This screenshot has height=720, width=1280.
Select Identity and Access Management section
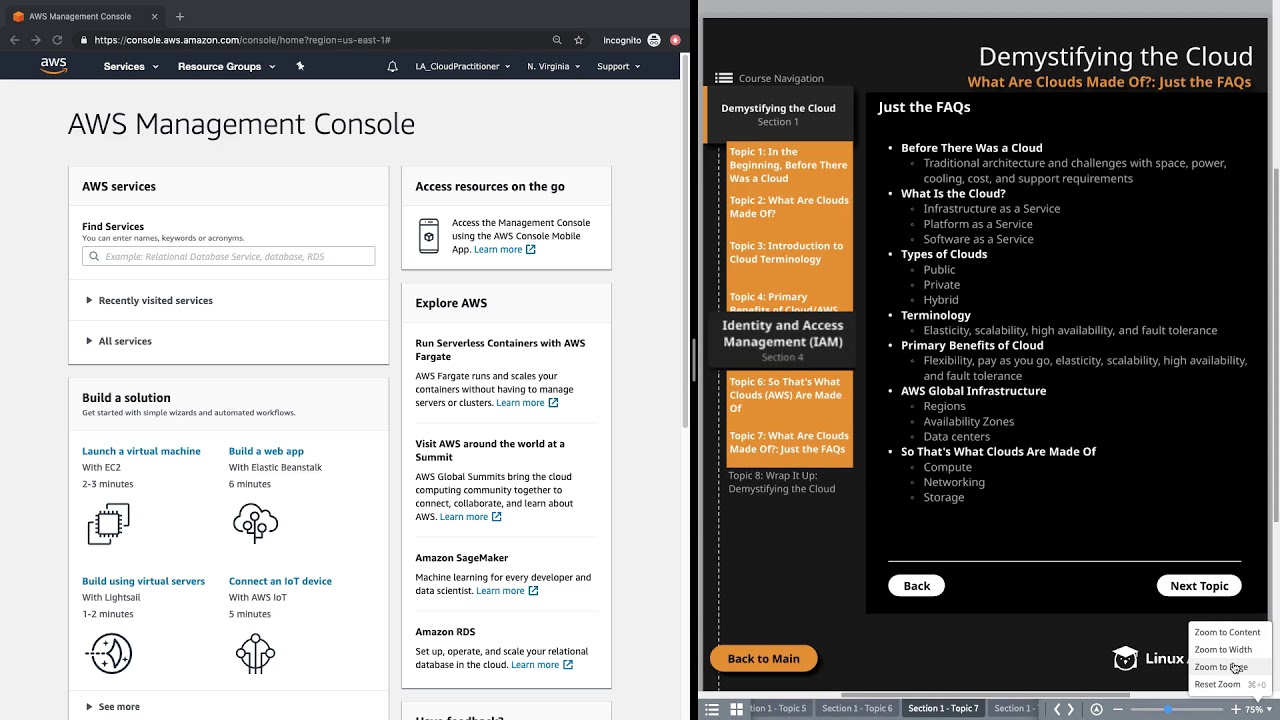(x=782, y=340)
